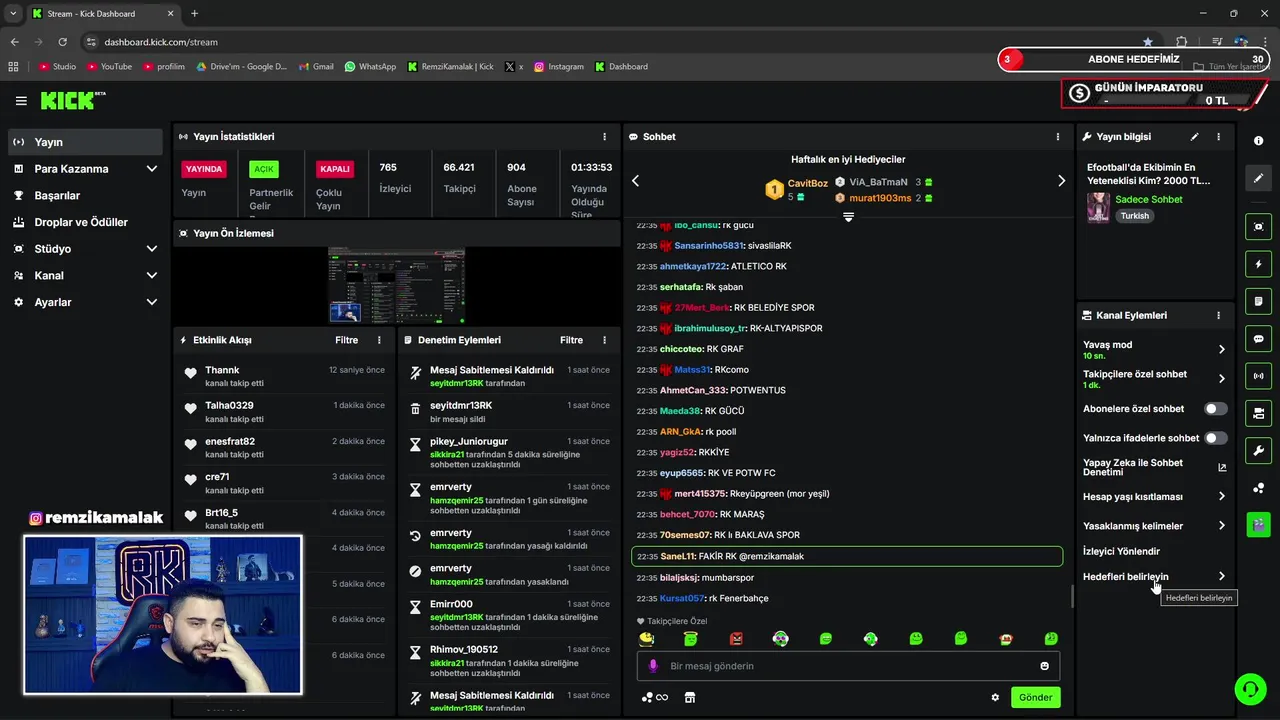Image resolution: width=1280 pixels, height=720 pixels.
Task: Click the pencil edit icon in the right sidebar
Action: pyautogui.click(x=1258, y=178)
